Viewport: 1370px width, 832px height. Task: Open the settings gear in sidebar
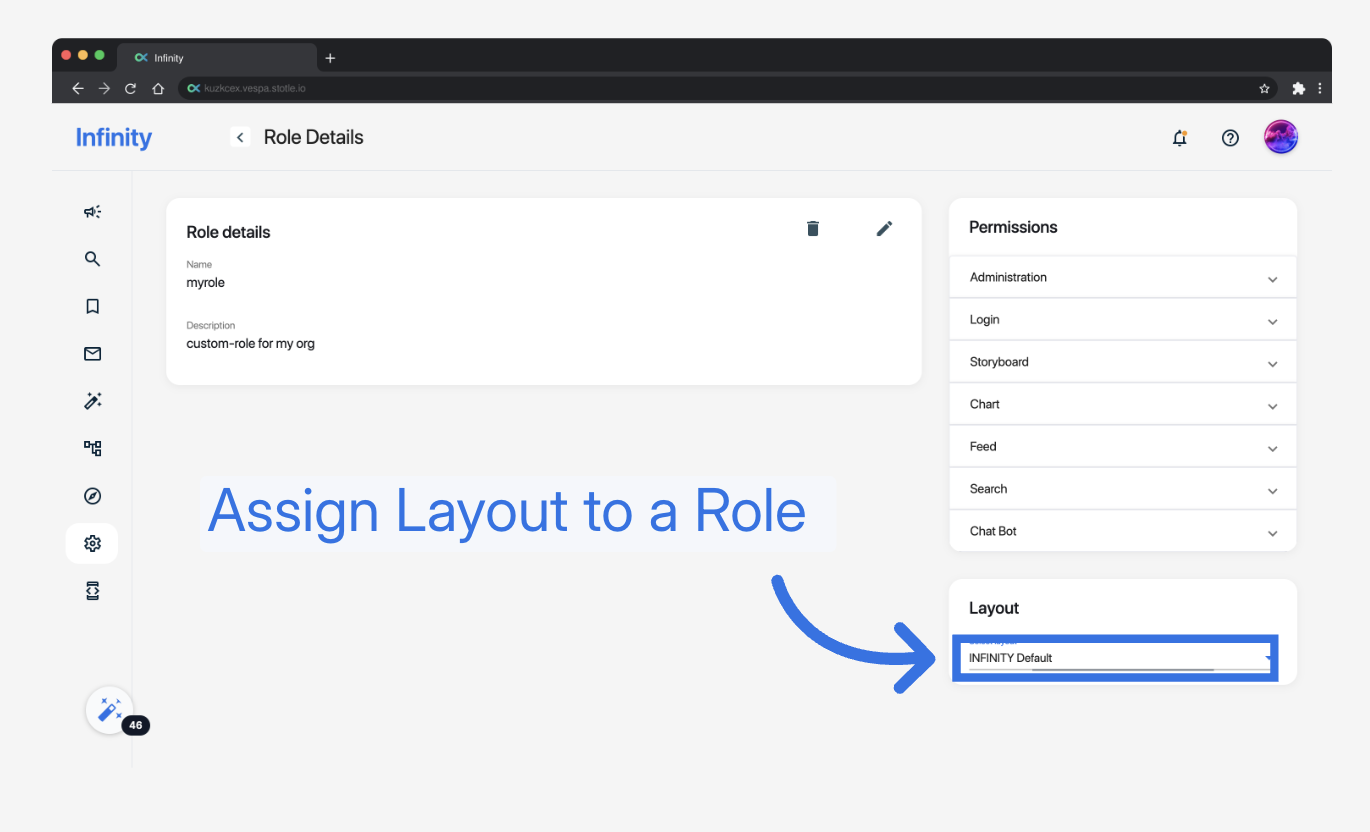pos(92,544)
